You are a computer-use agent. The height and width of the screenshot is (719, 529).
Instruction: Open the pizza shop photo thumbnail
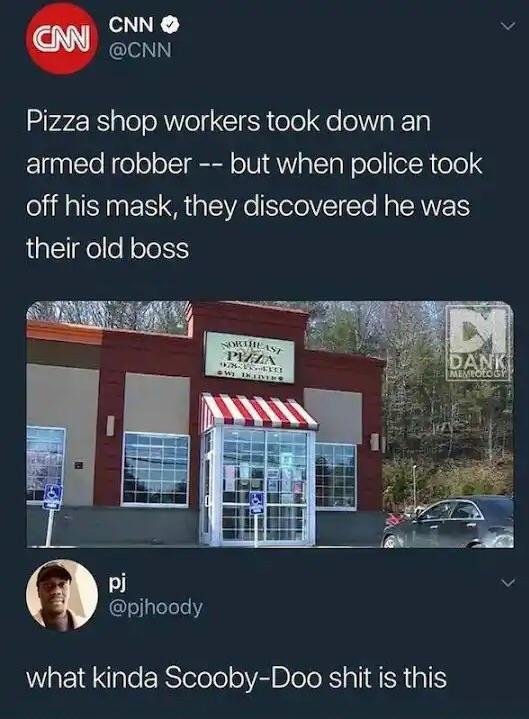coord(270,424)
